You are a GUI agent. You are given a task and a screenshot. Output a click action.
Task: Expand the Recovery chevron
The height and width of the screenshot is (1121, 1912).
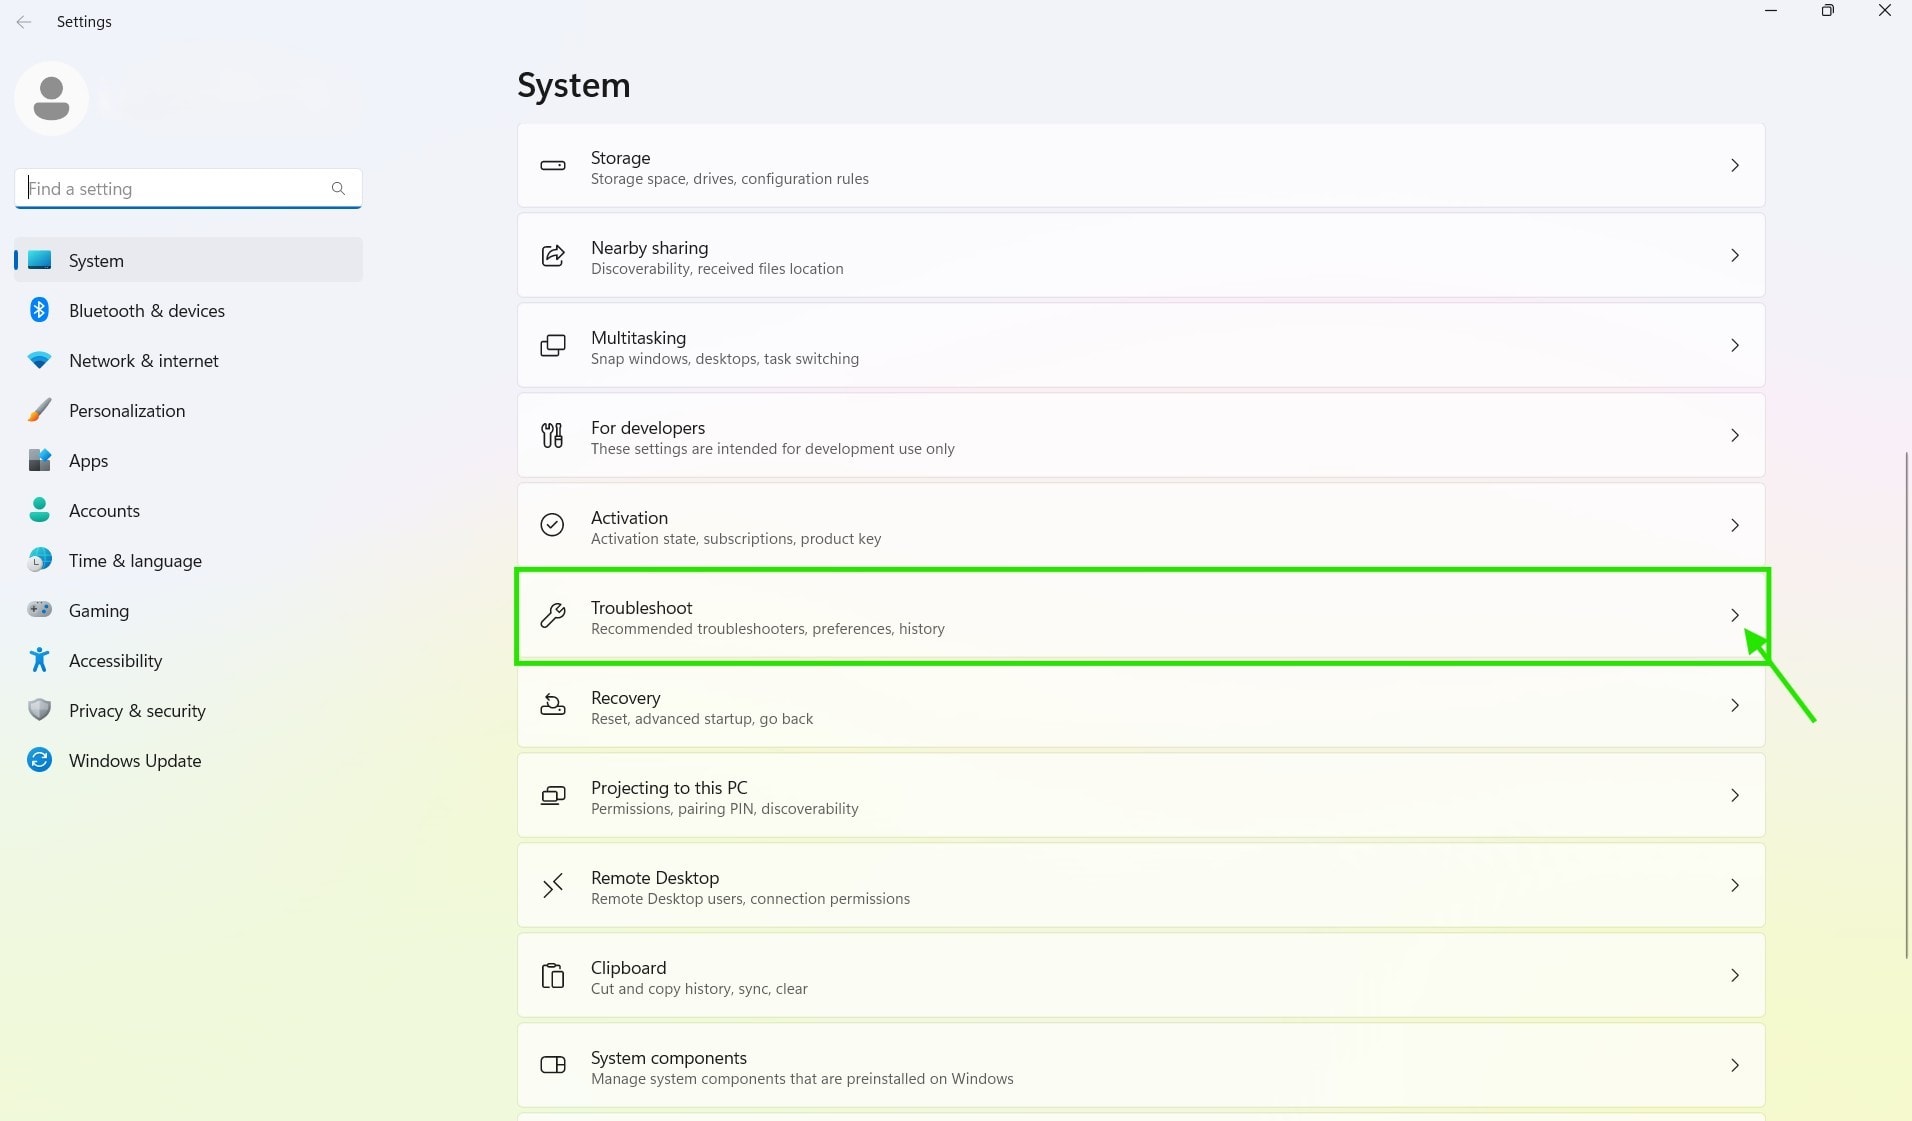[1735, 706]
